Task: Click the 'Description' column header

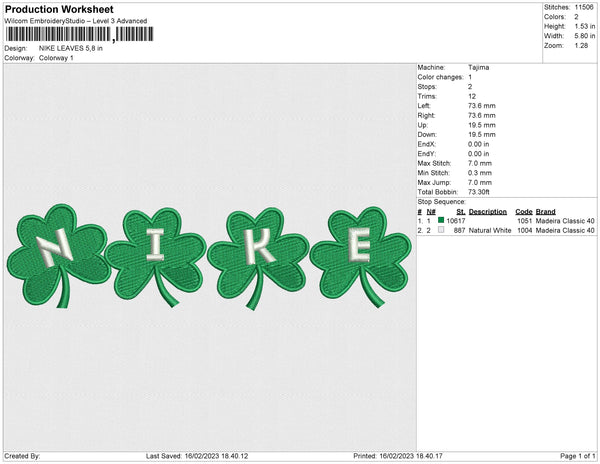Action: click(x=488, y=212)
